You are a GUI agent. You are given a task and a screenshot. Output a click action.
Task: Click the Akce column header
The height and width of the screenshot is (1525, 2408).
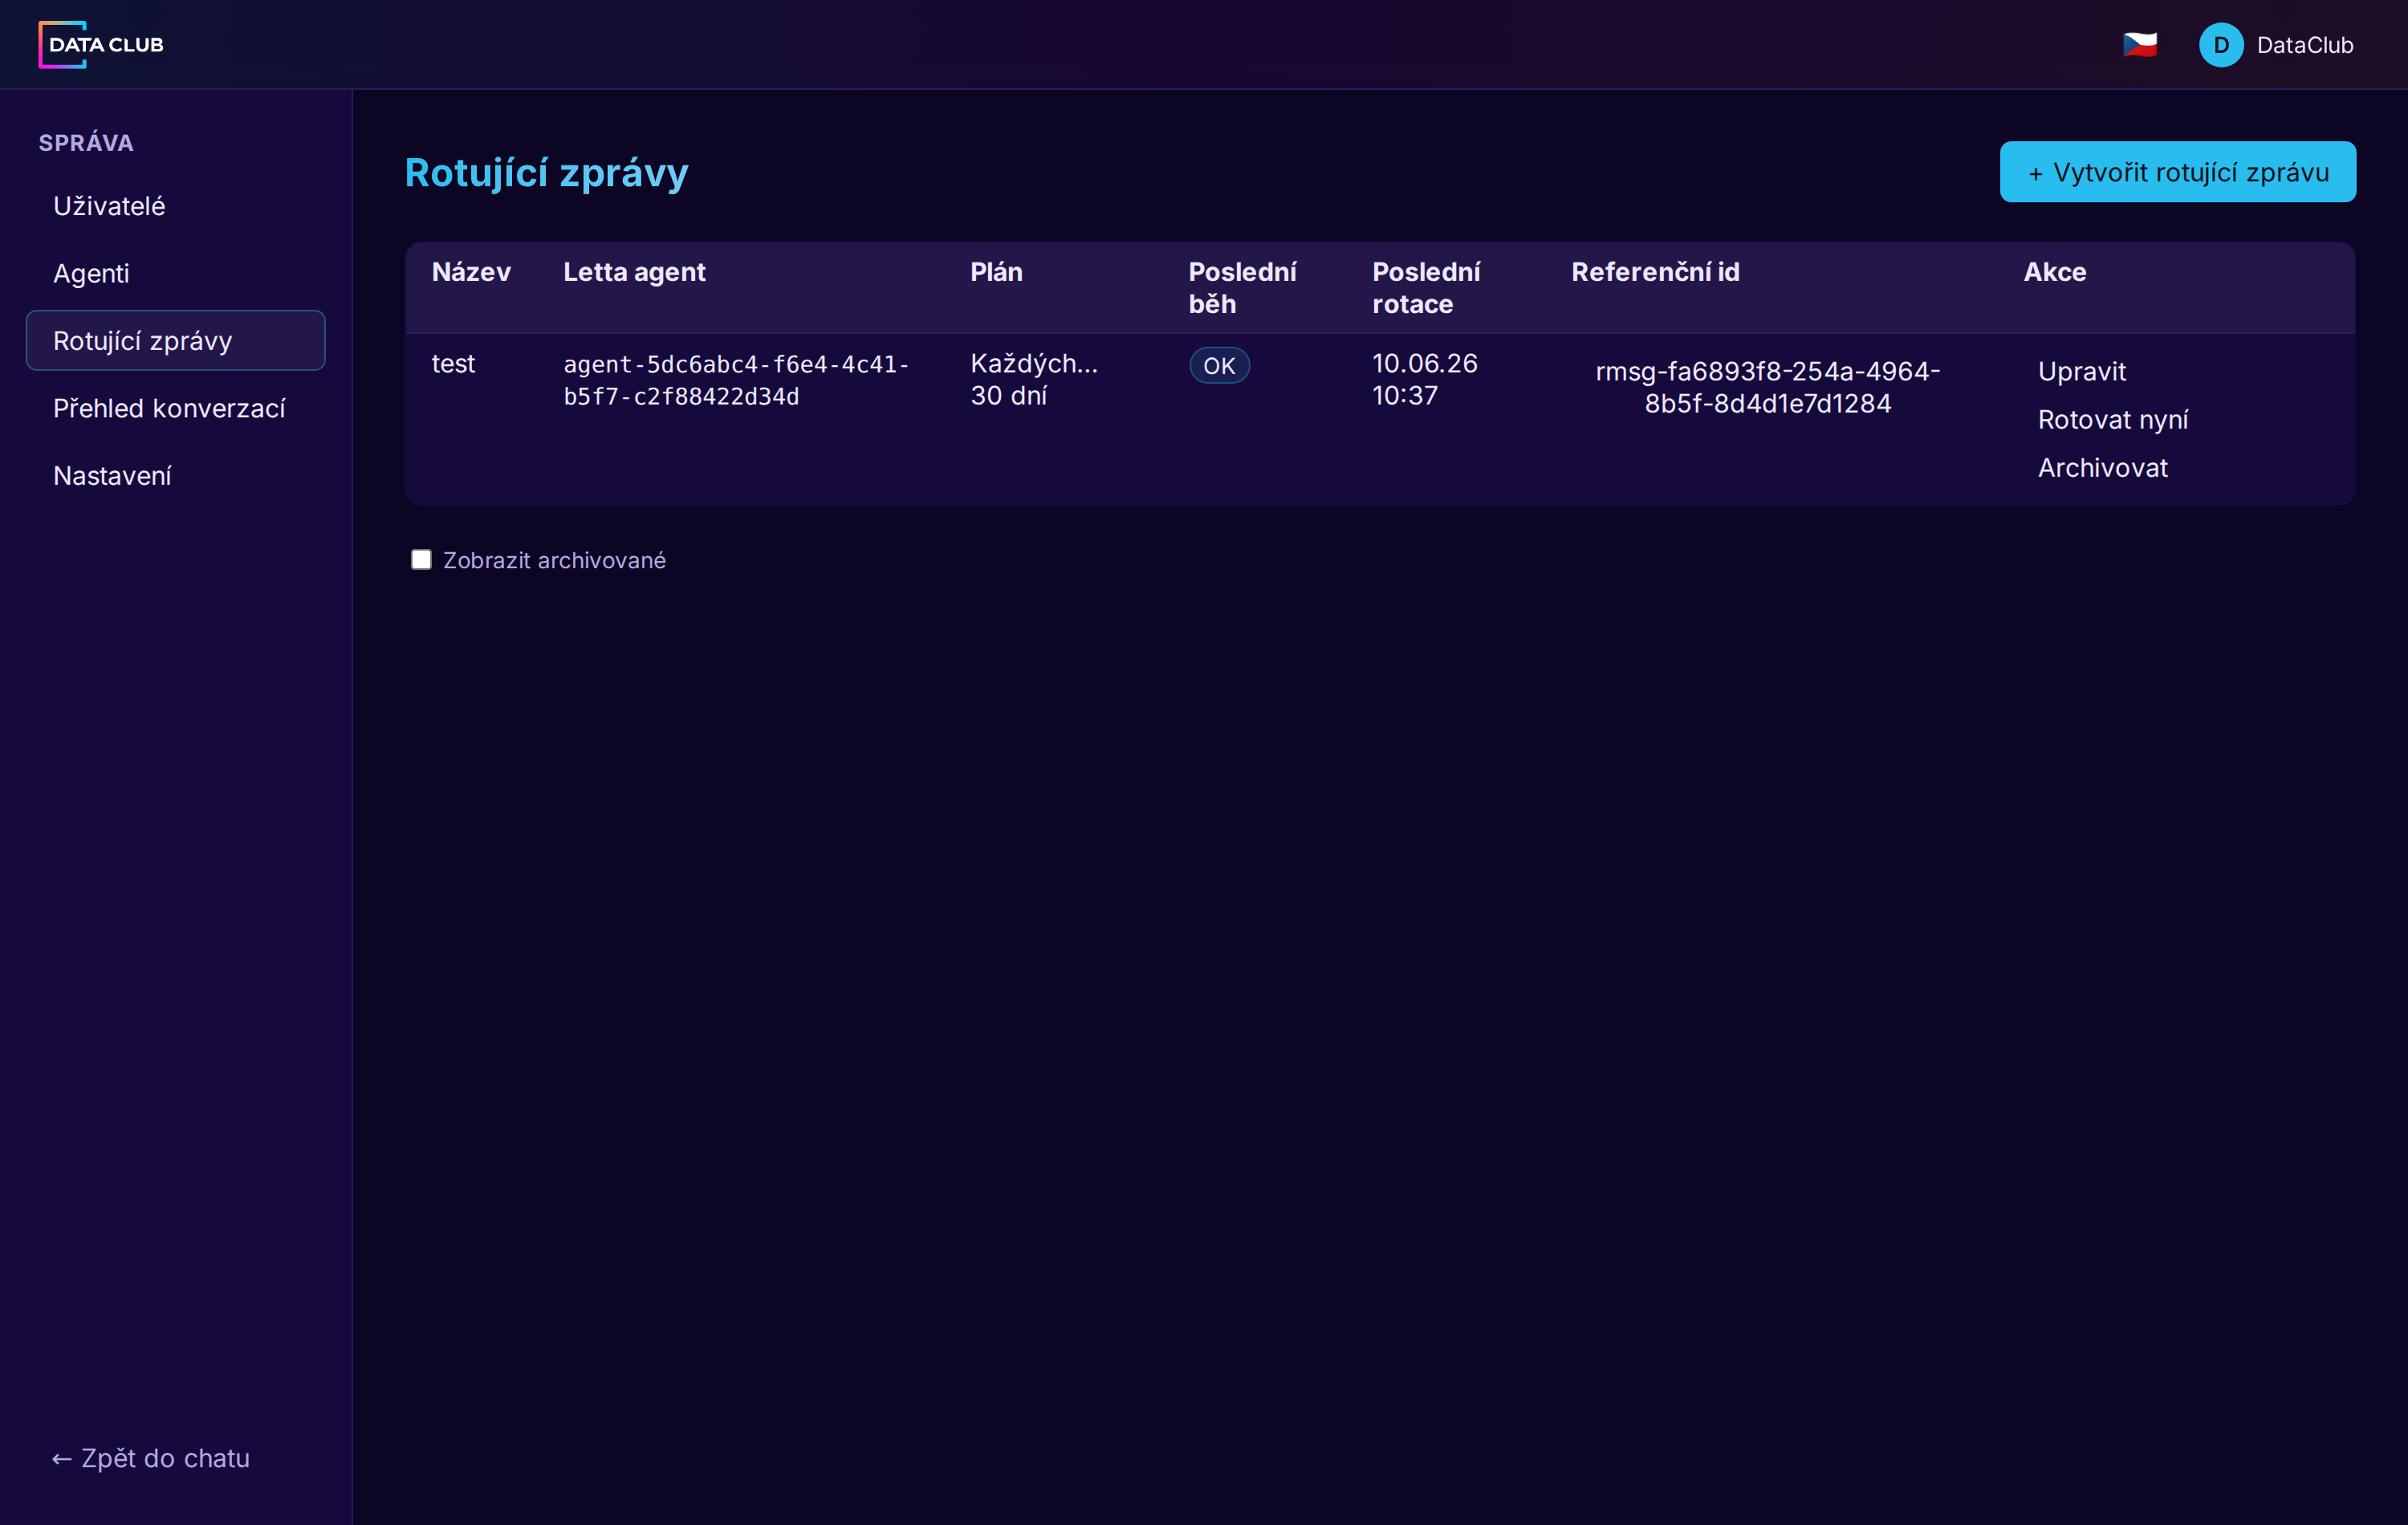coord(2054,272)
